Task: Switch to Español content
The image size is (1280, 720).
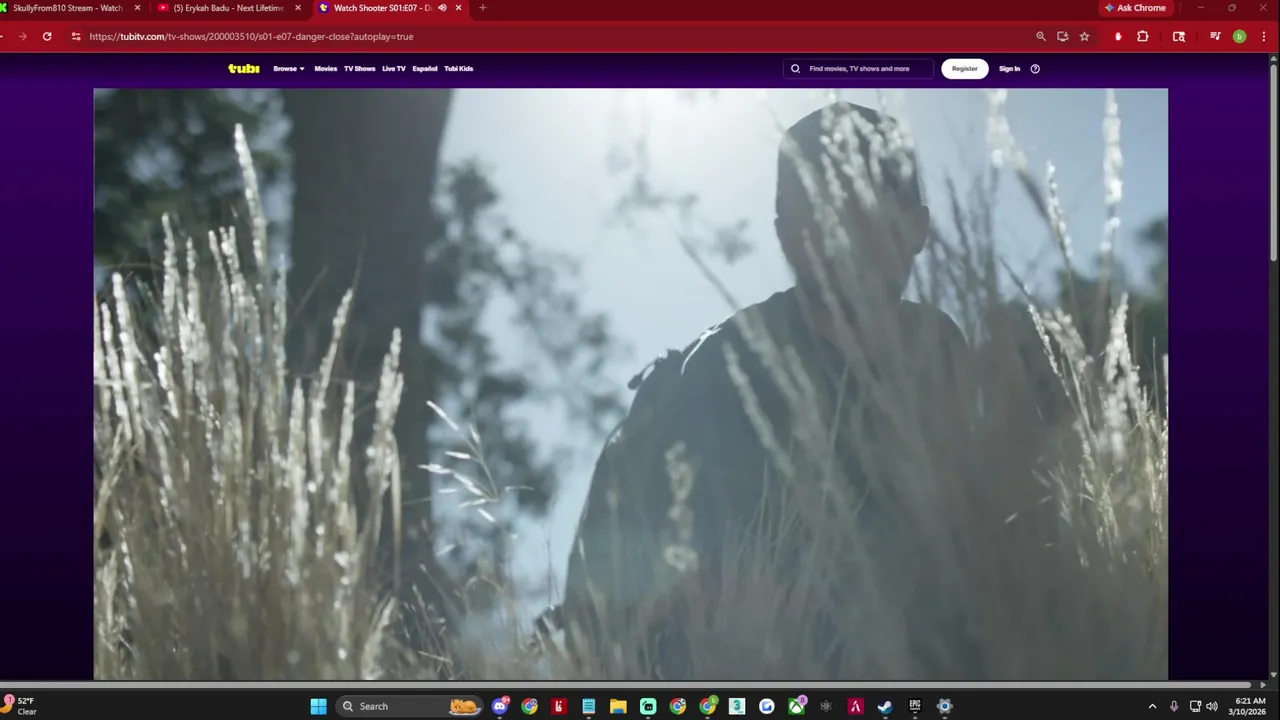Action: point(425,69)
